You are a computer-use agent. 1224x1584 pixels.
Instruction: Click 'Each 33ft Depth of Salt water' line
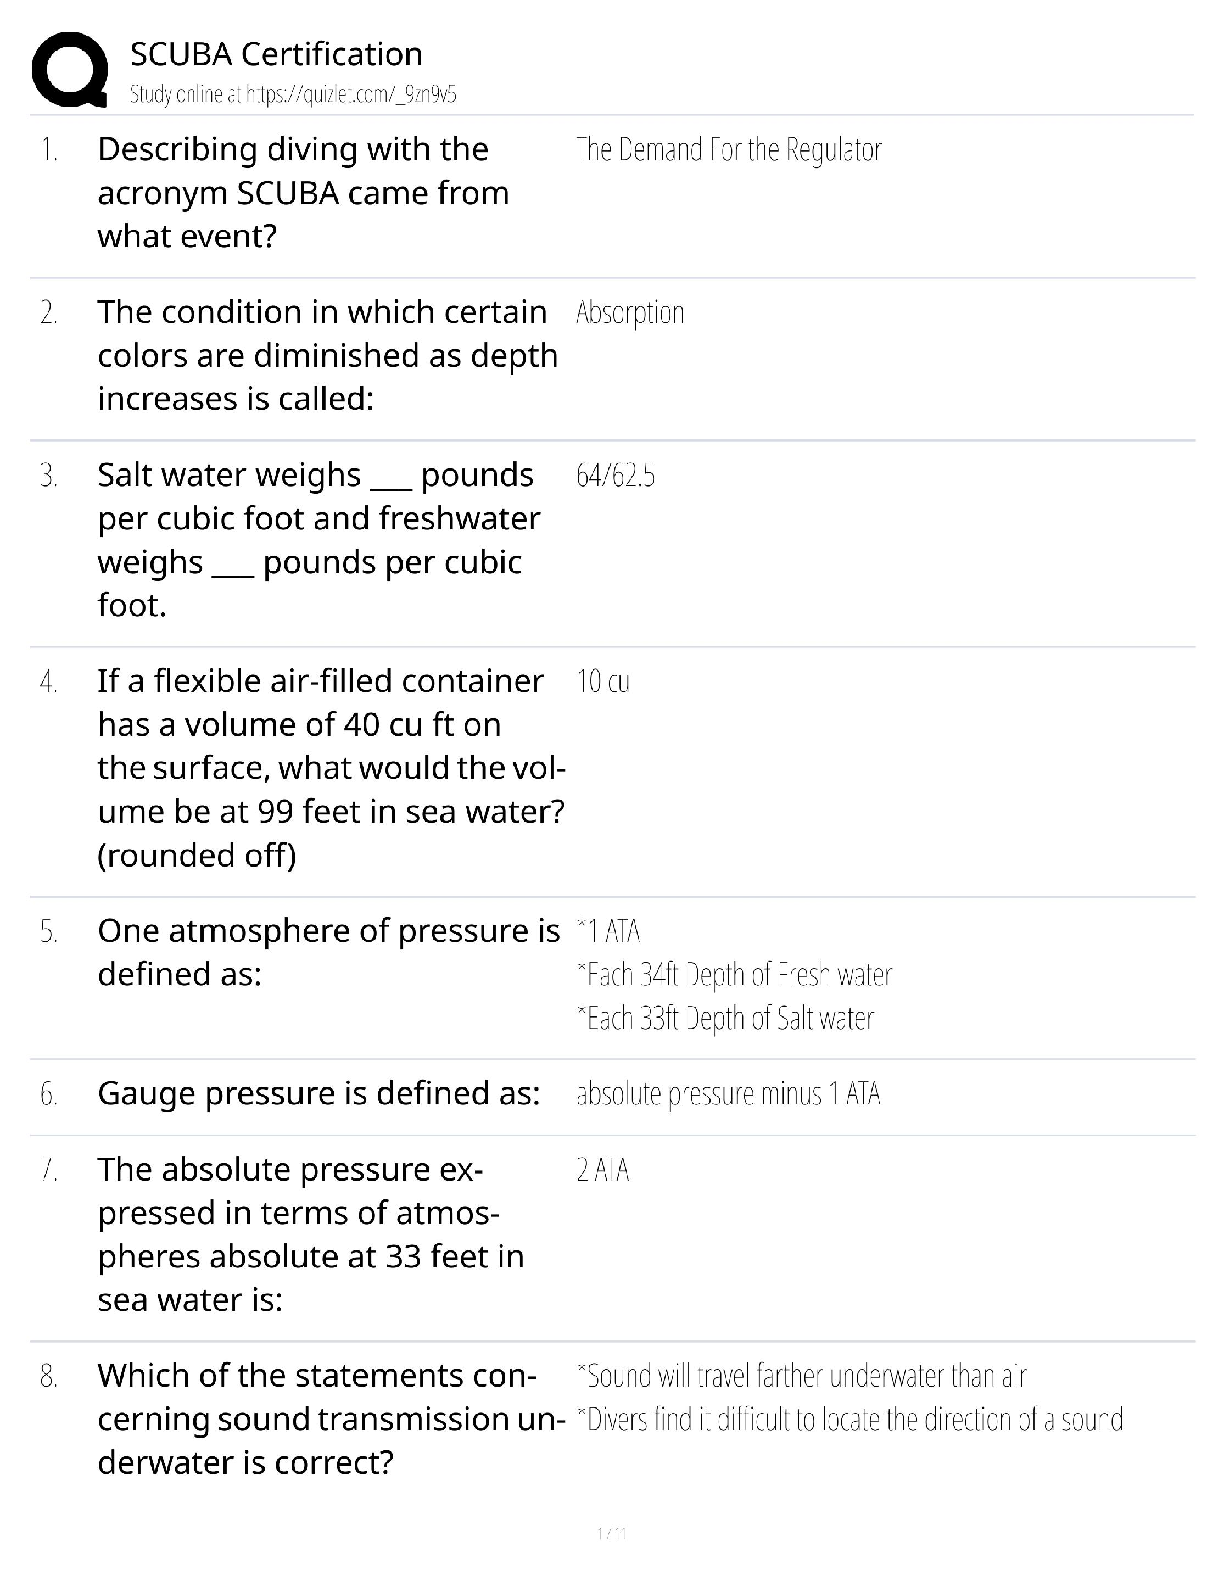click(726, 1019)
